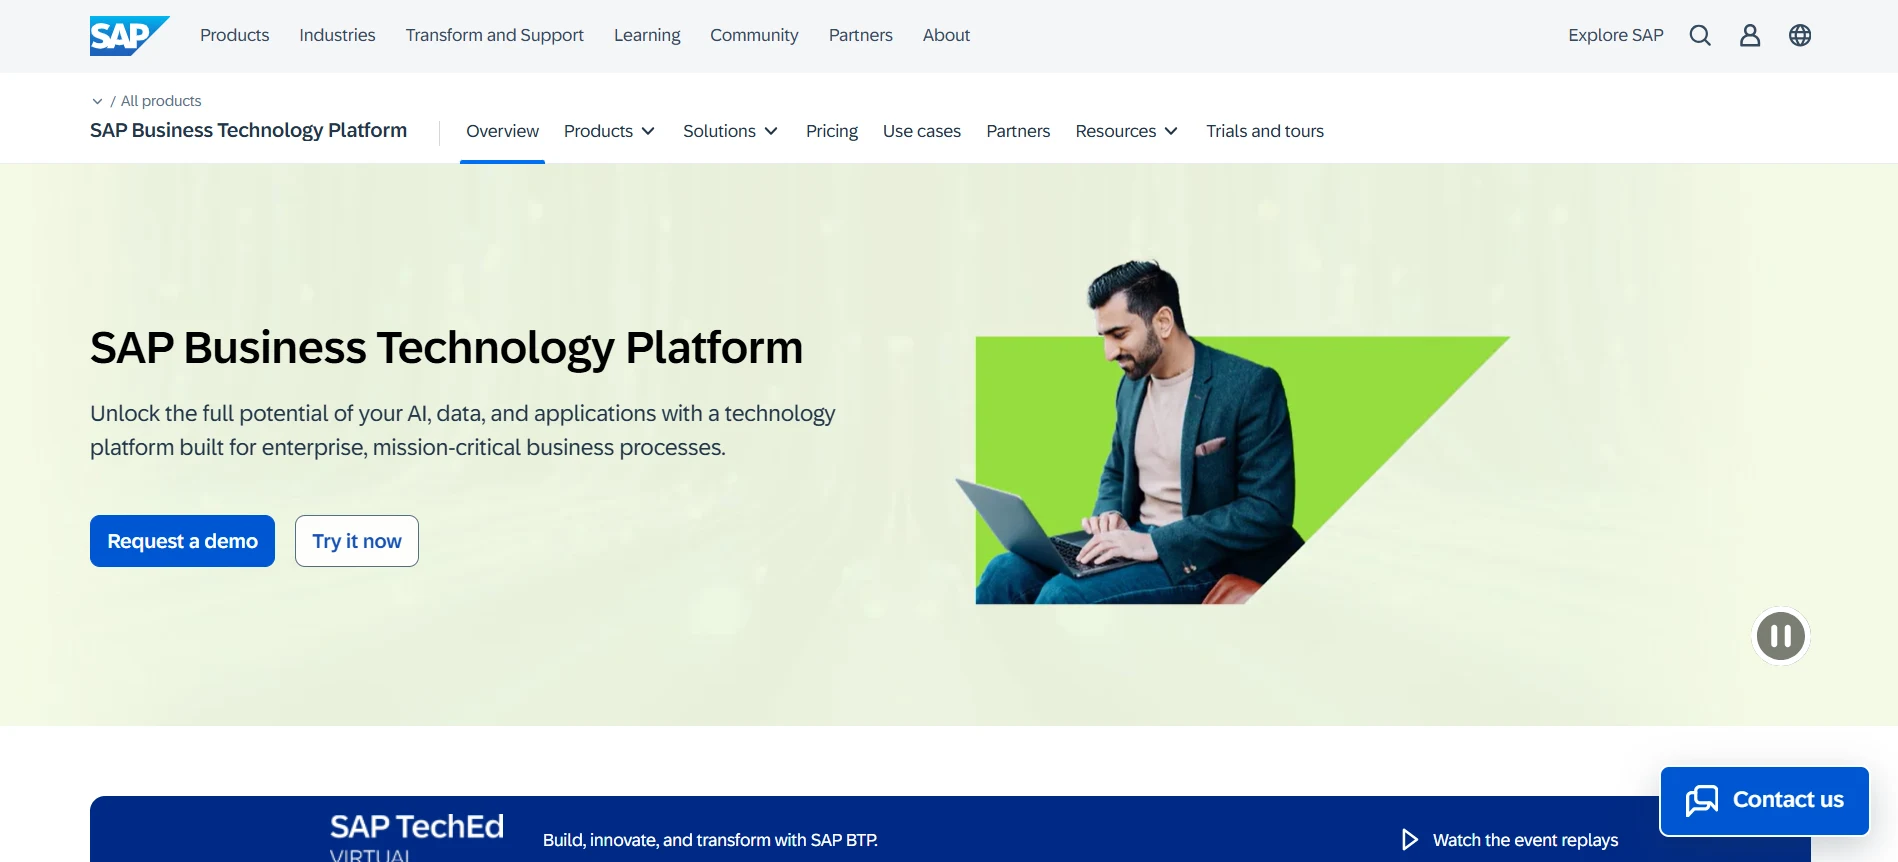Screen dimensions: 1898x862
Task: Click the user account profile icon
Action: [1750, 36]
